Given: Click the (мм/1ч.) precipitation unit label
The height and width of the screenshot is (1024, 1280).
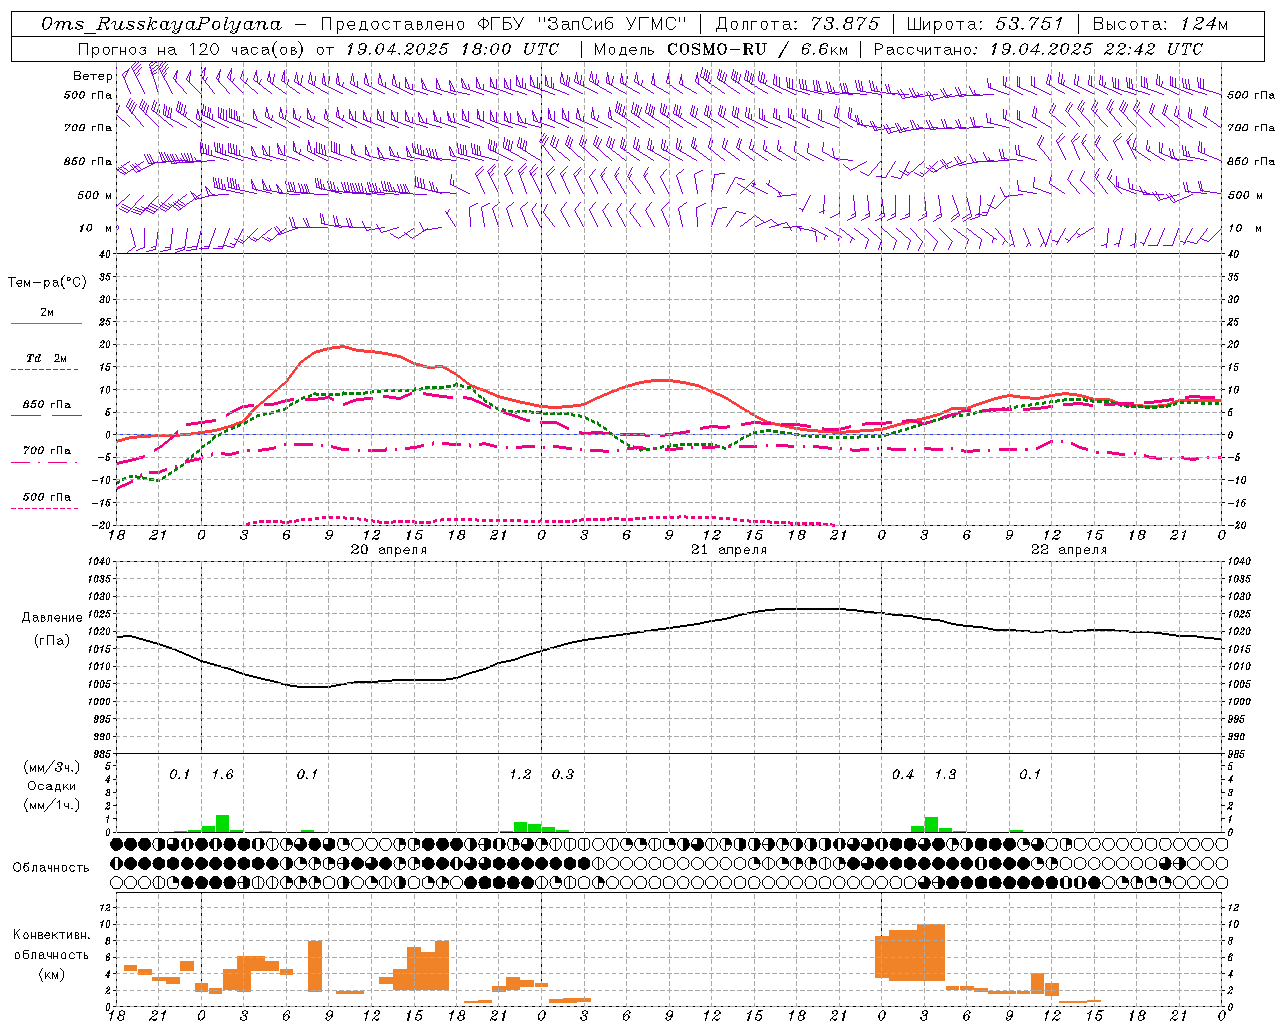Looking at the screenshot, I should coord(52,805).
